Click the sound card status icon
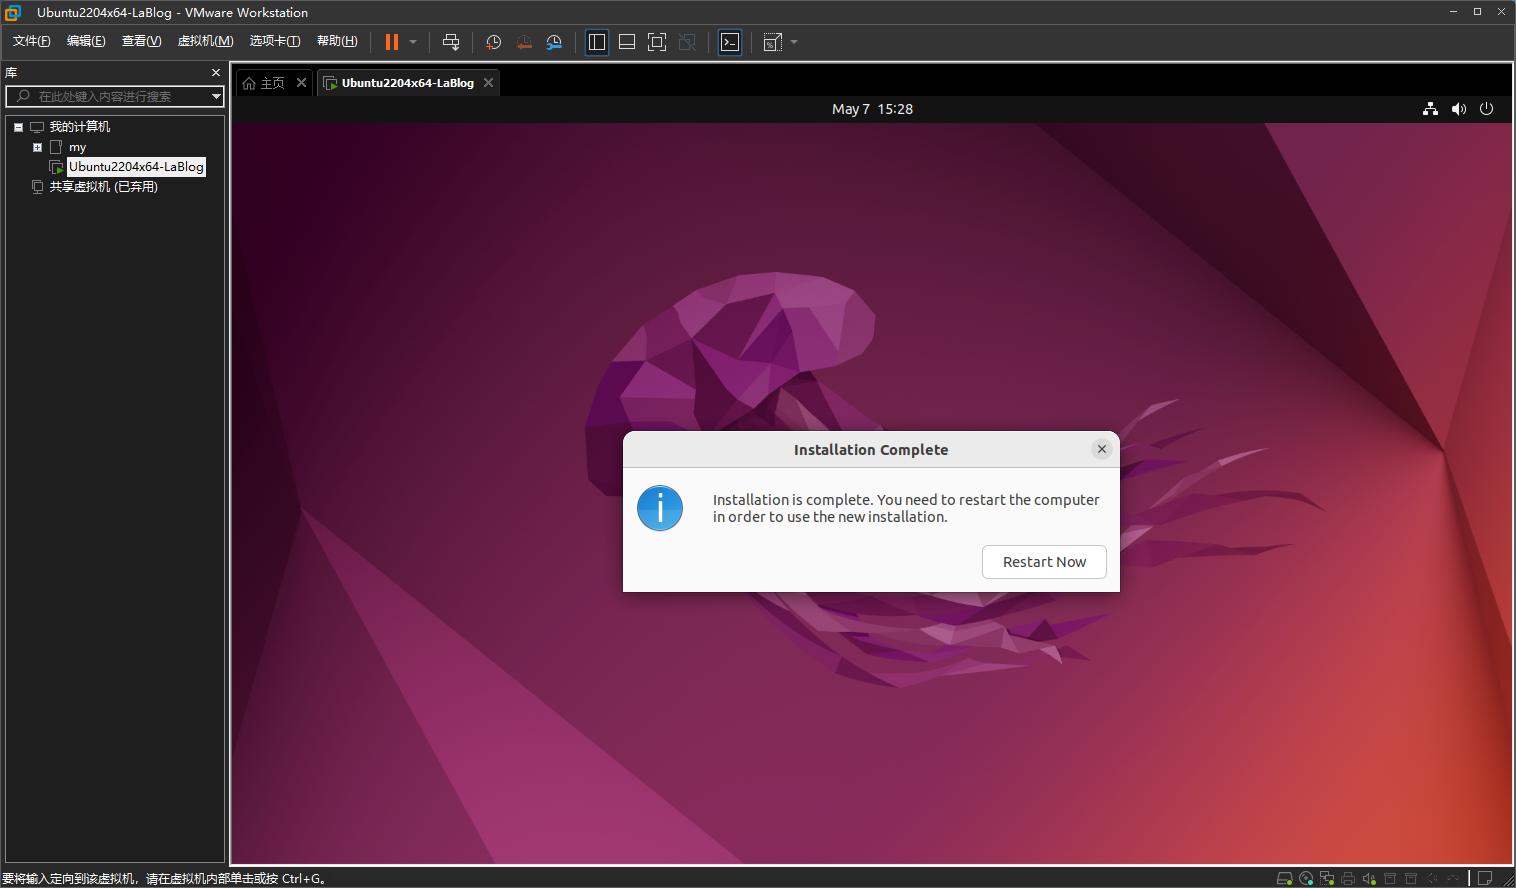The height and width of the screenshot is (888, 1516). click(1369, 878)
